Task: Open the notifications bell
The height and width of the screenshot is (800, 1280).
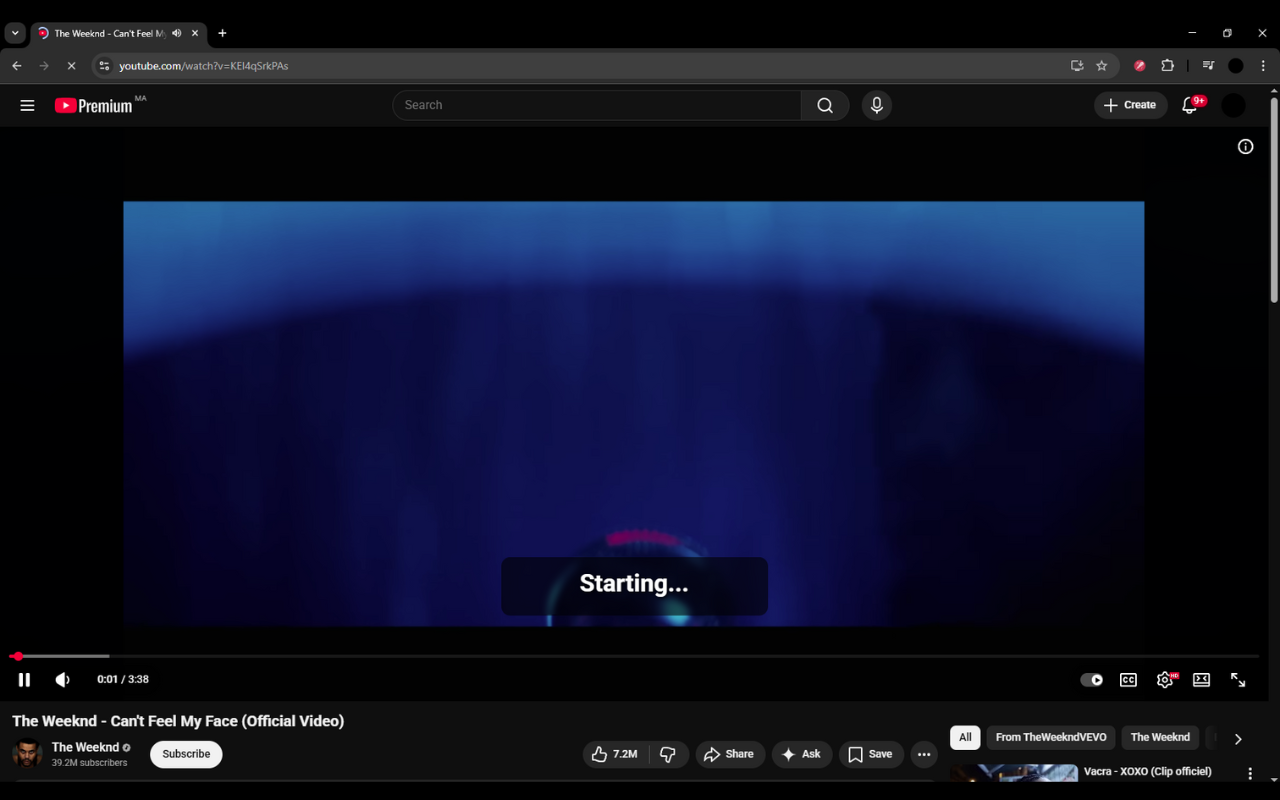Action: 1190,105
